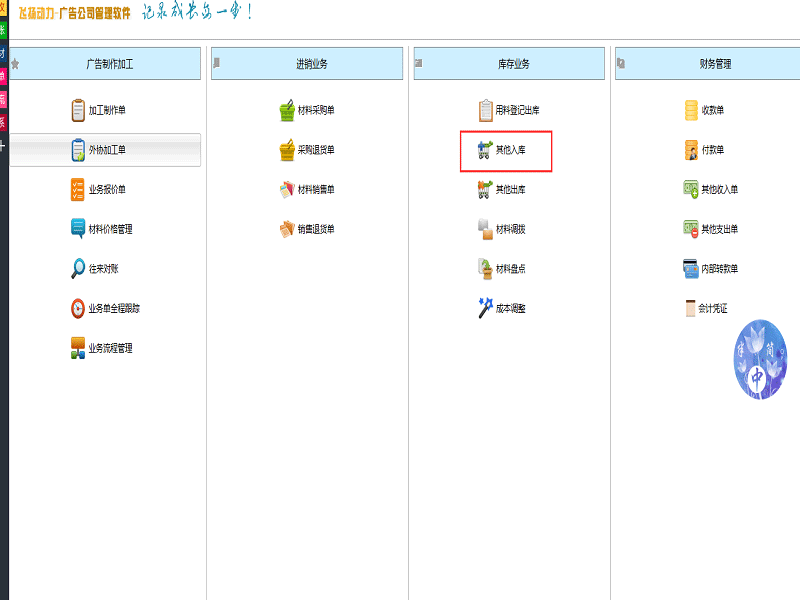Click the 材料盘点 entry
This screenshot has width=800, height=600.
(510, 269)
